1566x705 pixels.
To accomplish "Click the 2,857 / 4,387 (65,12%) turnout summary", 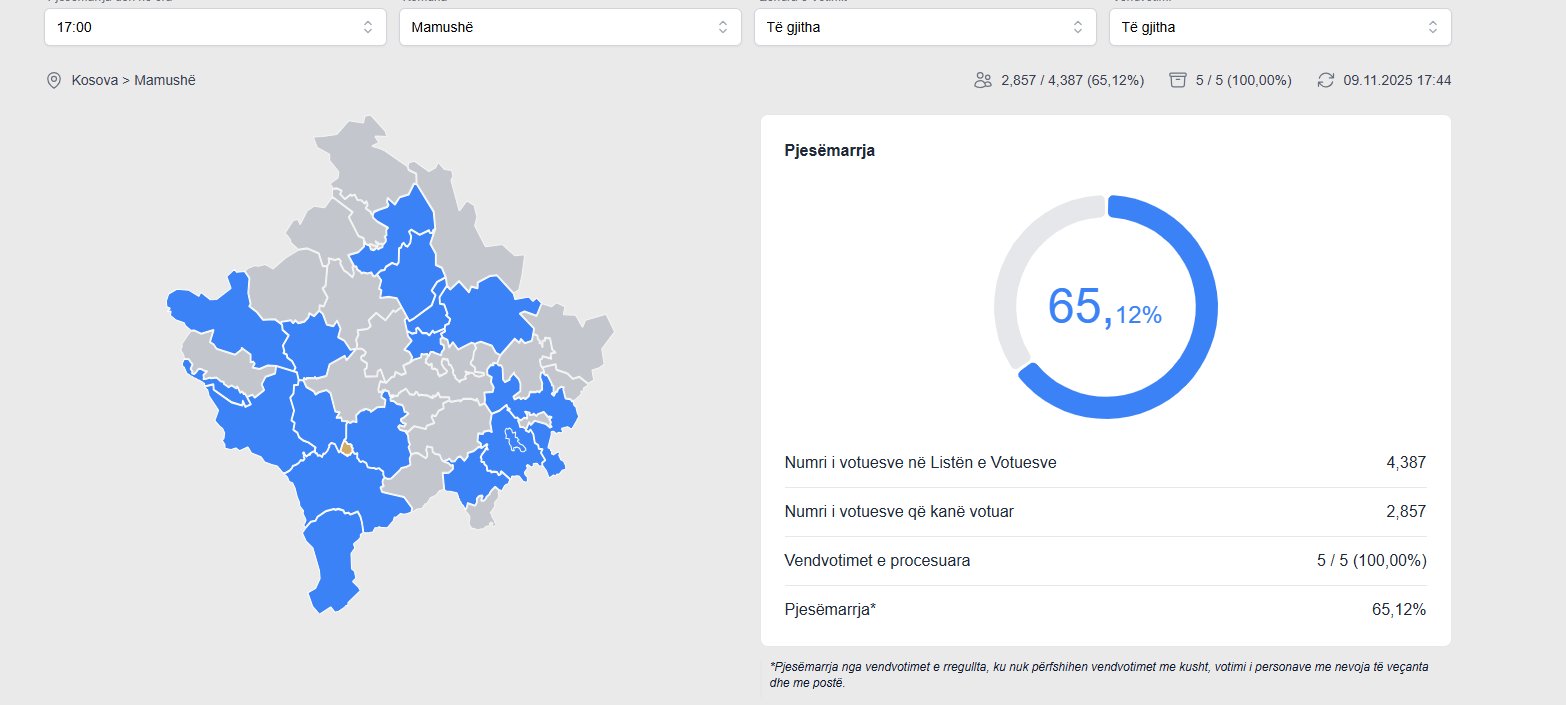I will point(1072,80).
